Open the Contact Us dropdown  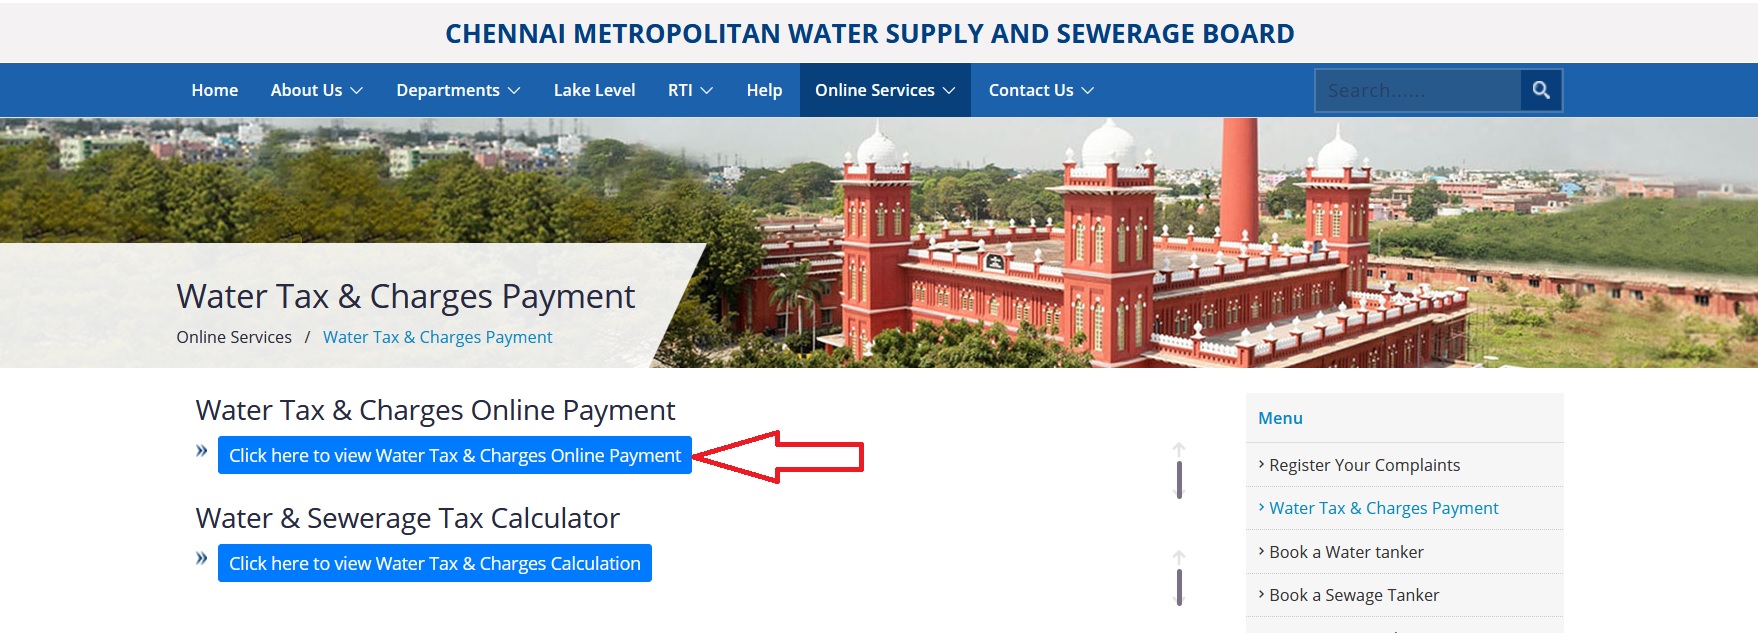pyautogui.click(x=1041, y=90)
